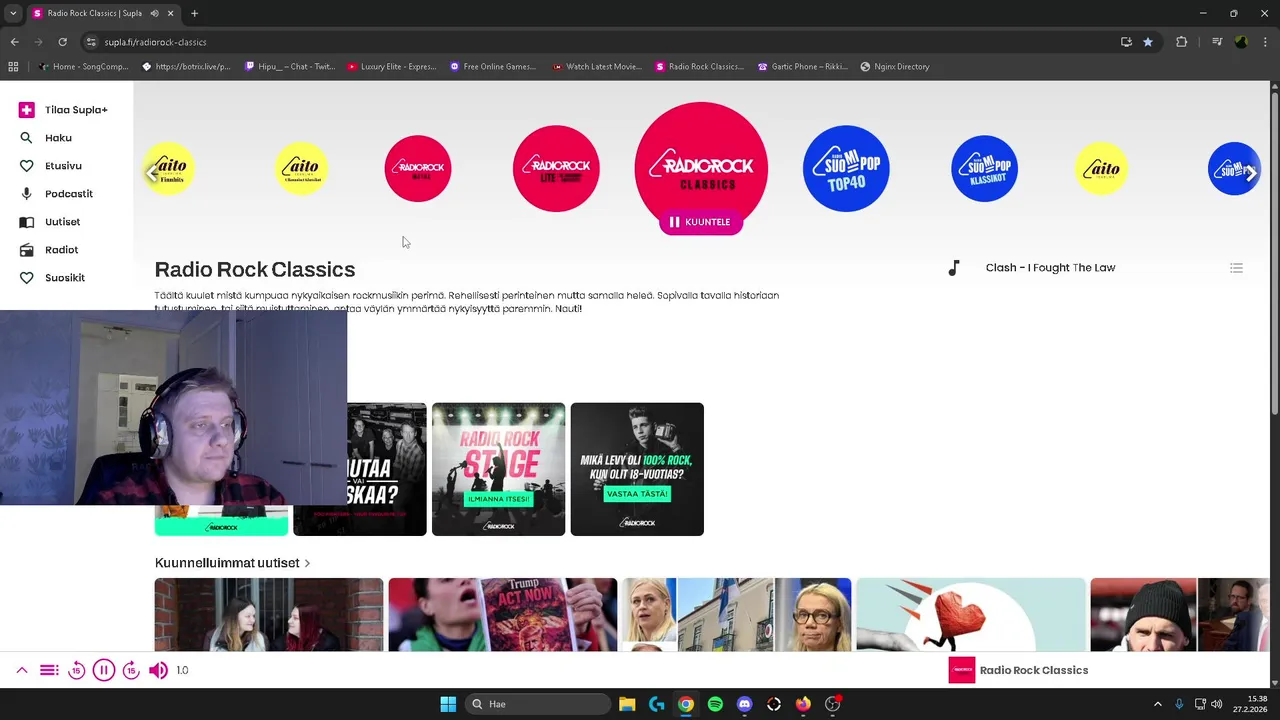Open Spotify from the taskbar
Image resolution: width=1280 pixels, height=720 pixels.
715,704
